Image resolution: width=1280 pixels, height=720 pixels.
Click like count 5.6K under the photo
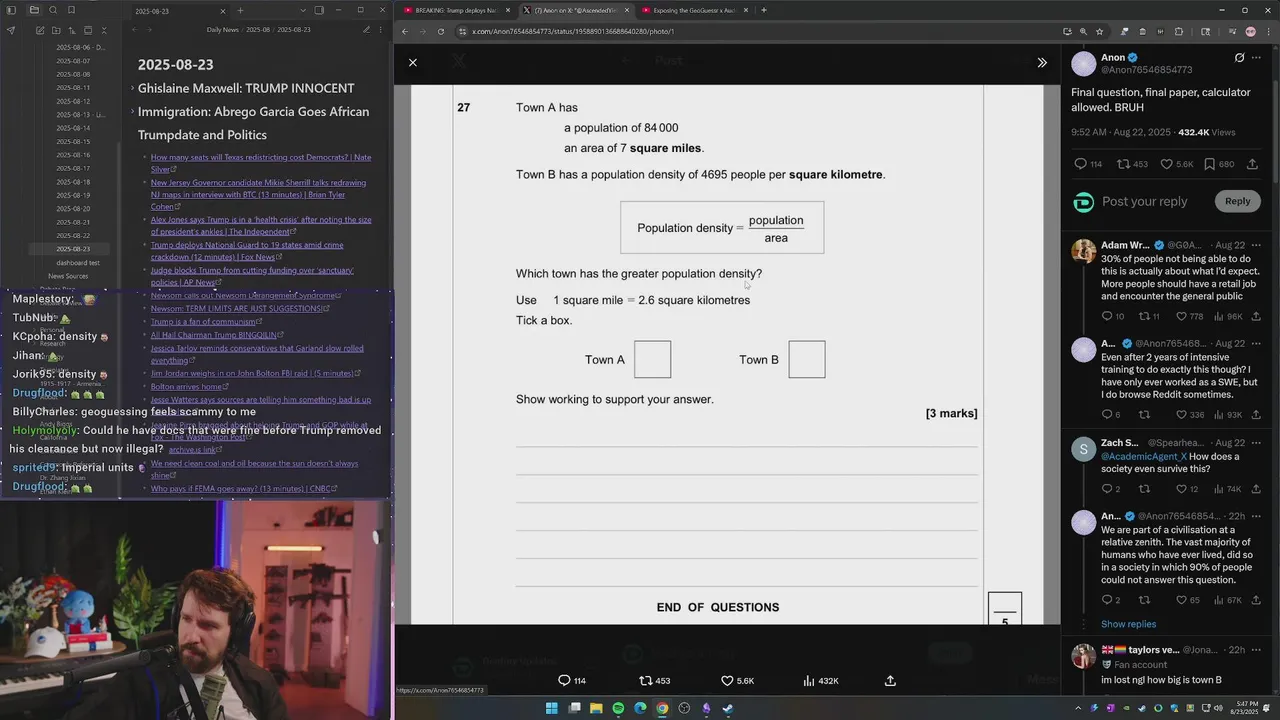click(x=738, y=681)
